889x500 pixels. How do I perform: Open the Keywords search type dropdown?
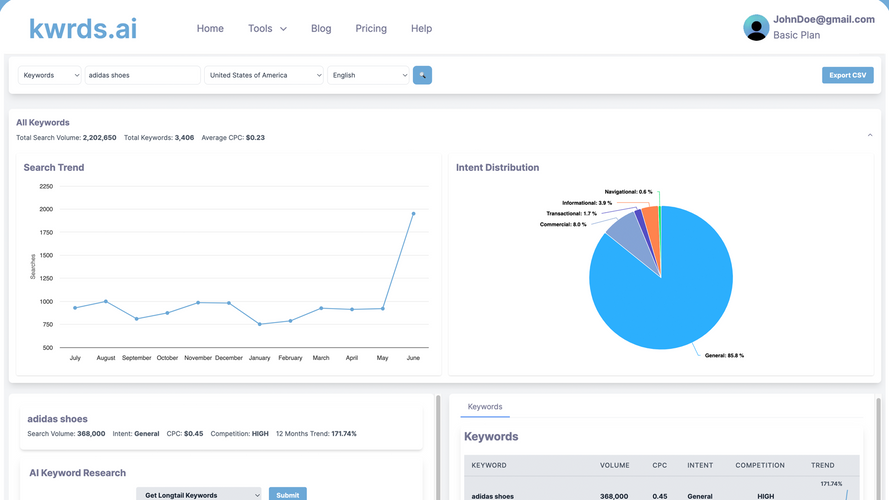click(50, 75)
